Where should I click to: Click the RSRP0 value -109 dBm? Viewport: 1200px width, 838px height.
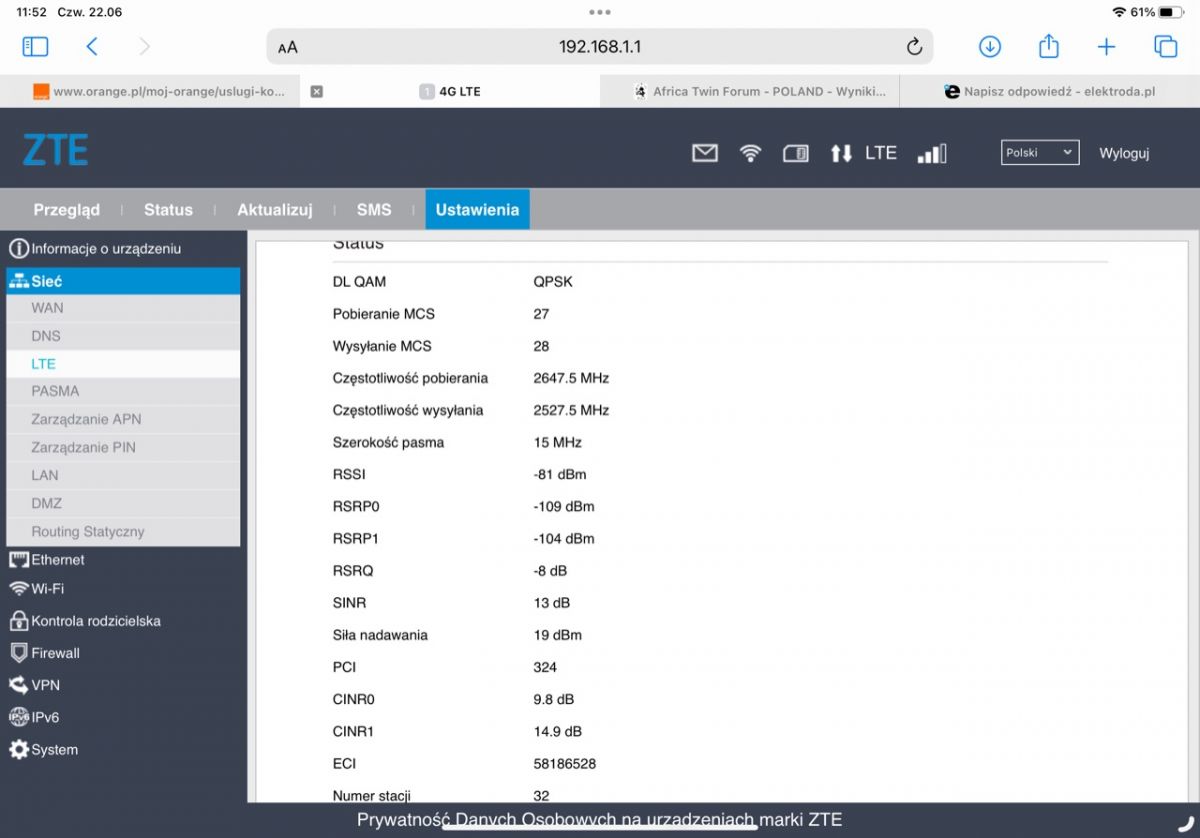(x=564, y=506)
